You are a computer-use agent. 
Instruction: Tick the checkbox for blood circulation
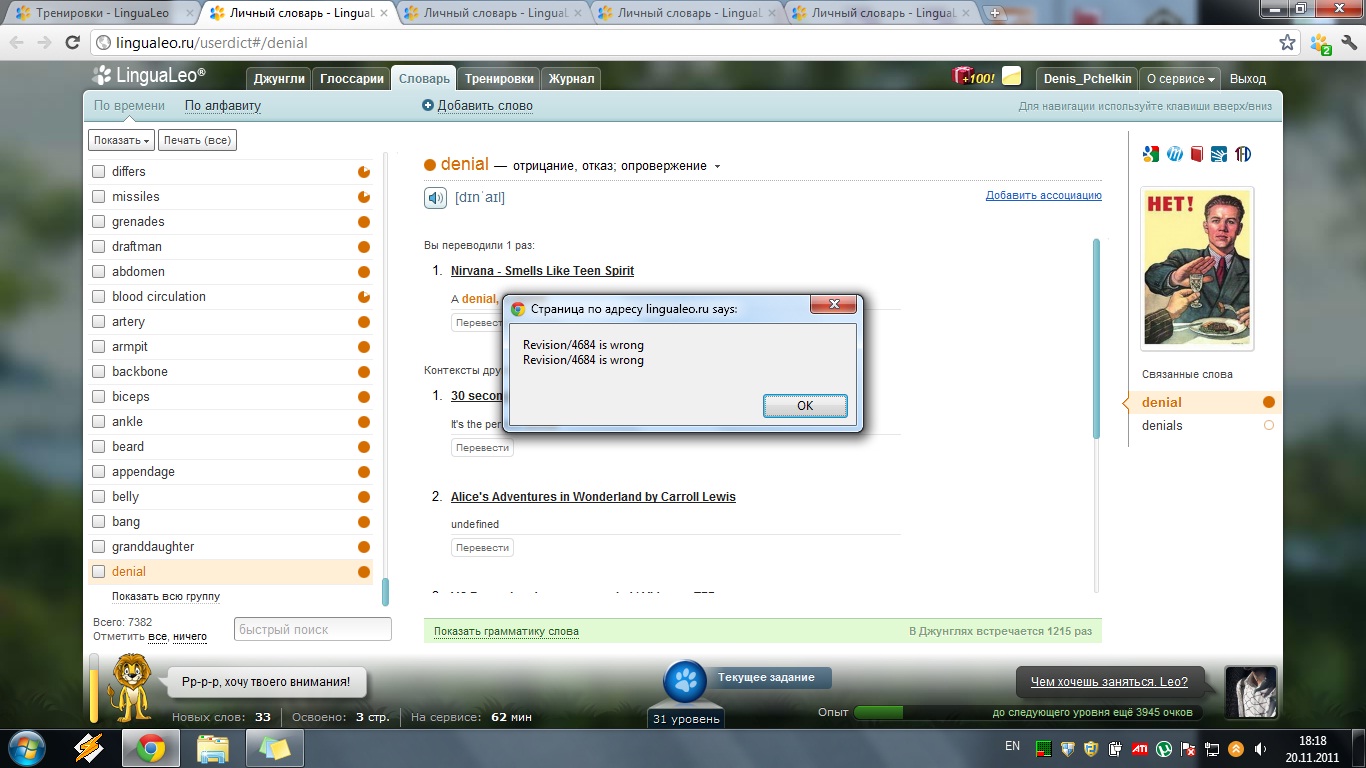[98, 297]
